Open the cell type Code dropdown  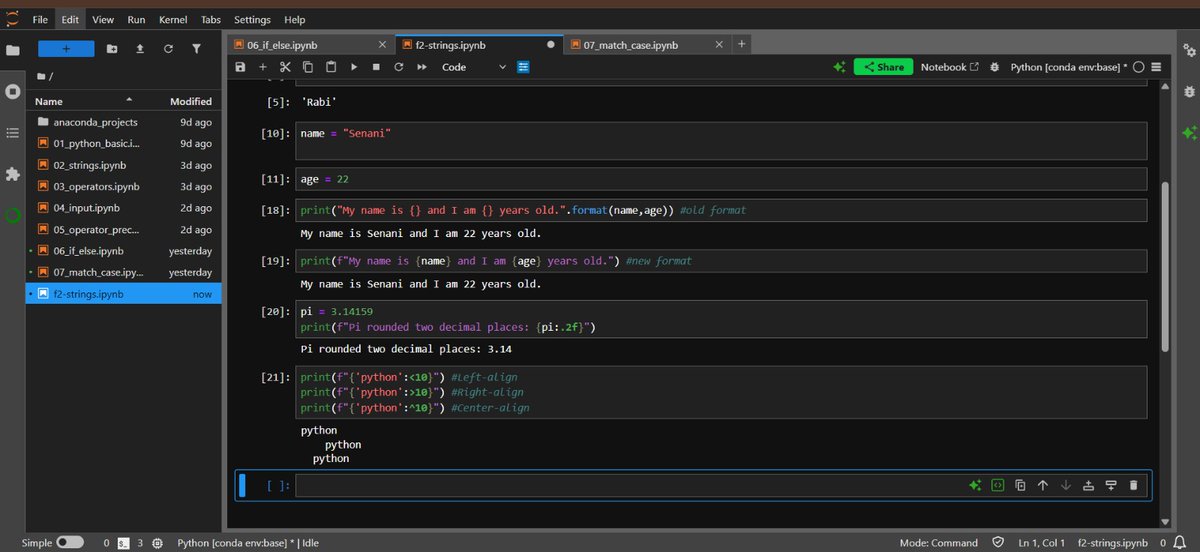[x=474, y=67]
